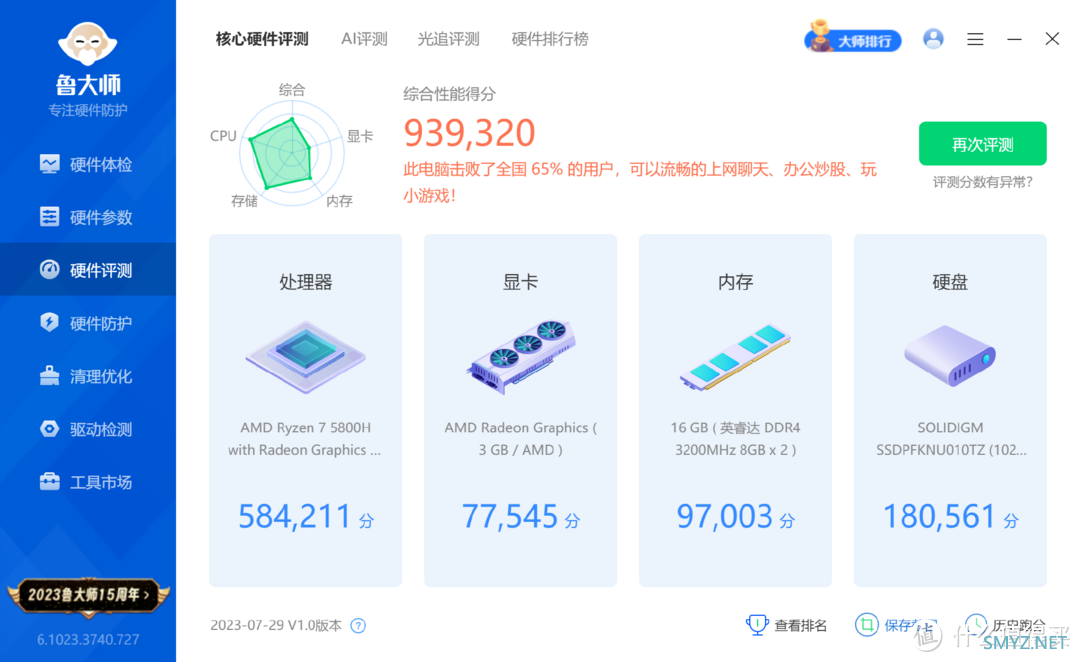This screenshot has width=1080, height=662.
Task: Click the 再次评测 green button
Action: point(982,143)
